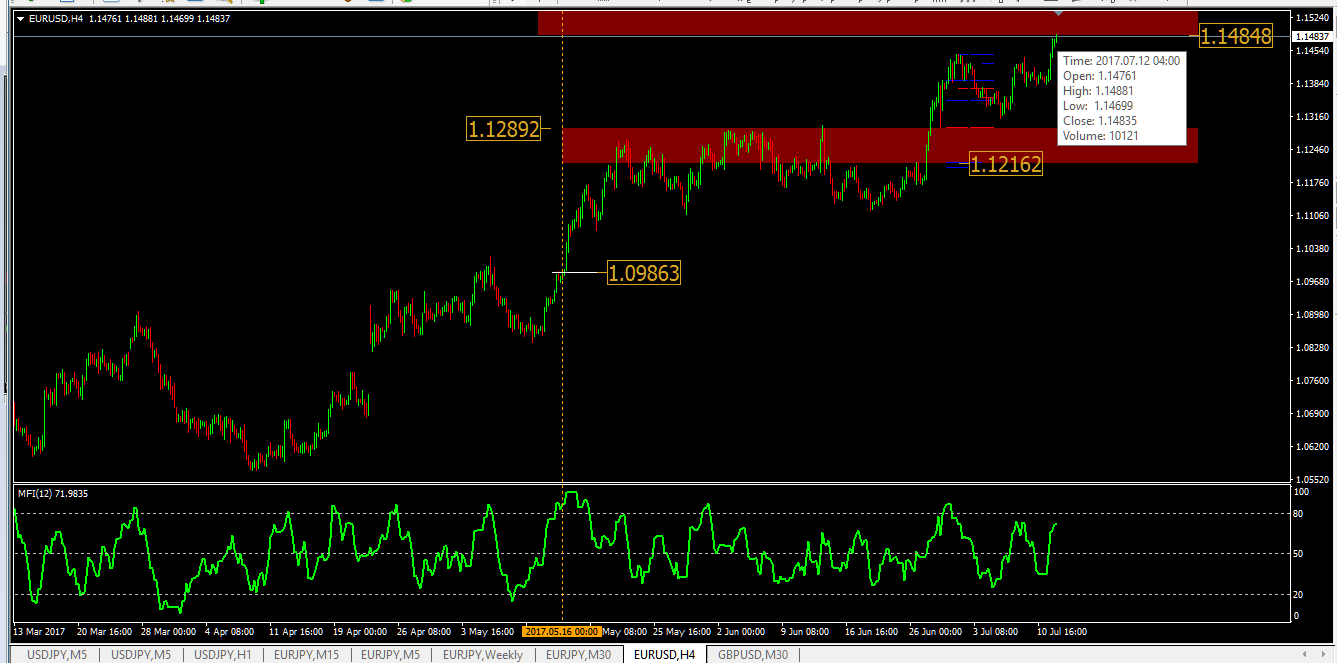The height and width of the screenshot is (663, 1337).
Task: Click the 20 level on MFI scale
Action: (1300, 595)
